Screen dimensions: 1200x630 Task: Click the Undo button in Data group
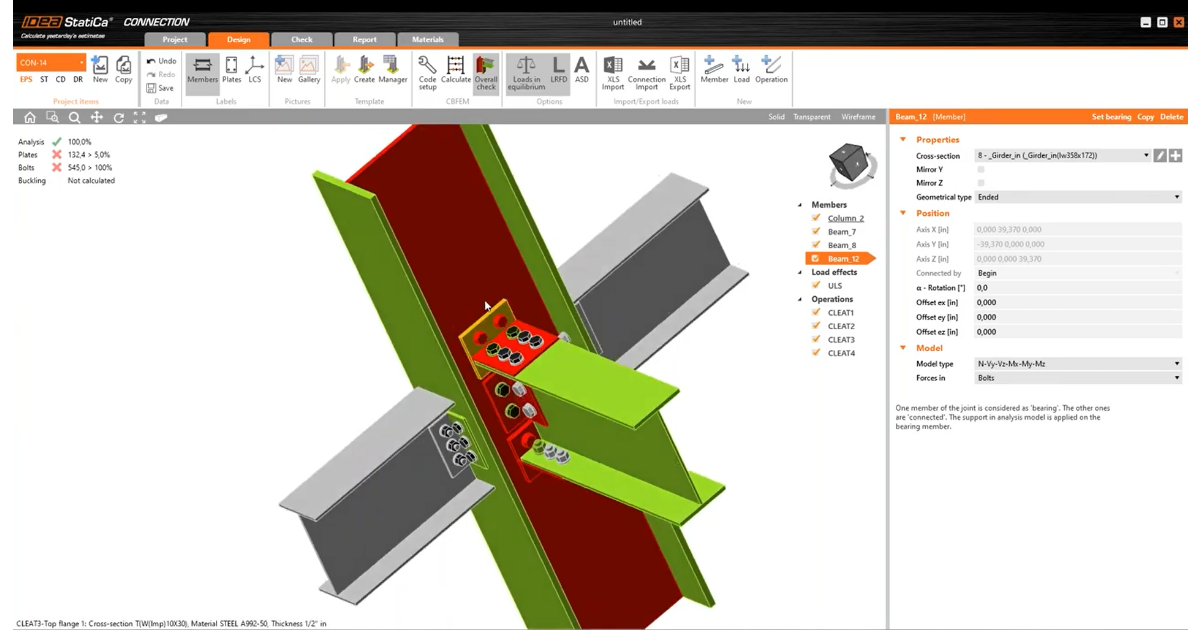pyautogui.click(x=161, y=61)
